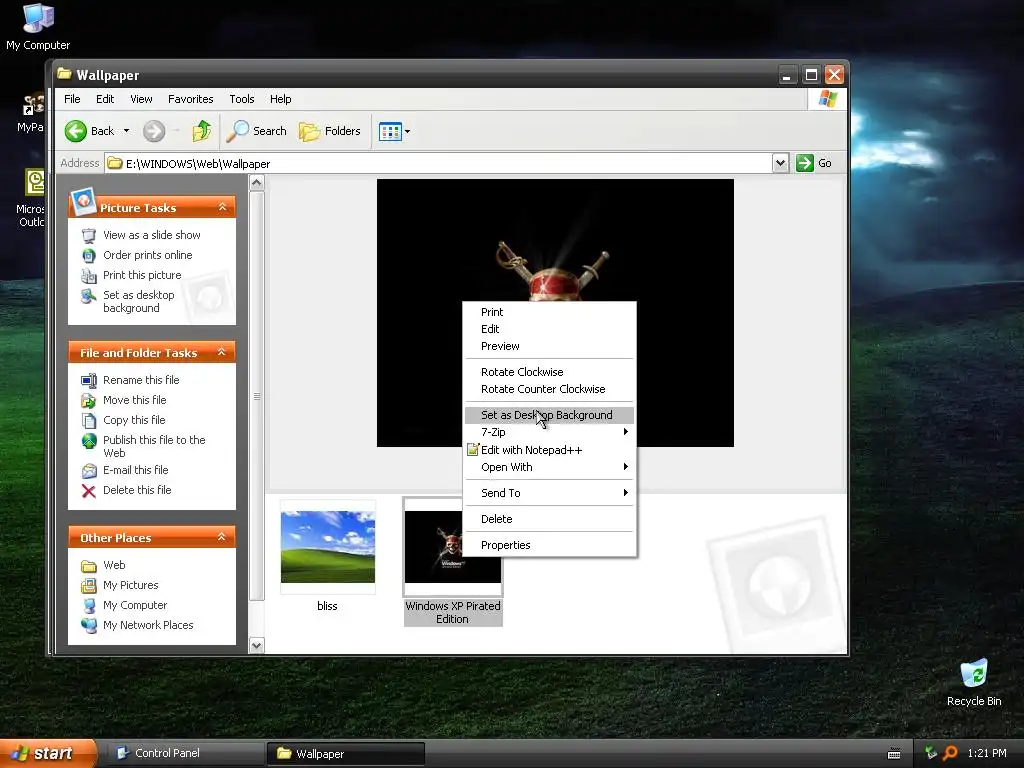The width and height of the screenshot is (1024, 768).
Task: Click the Notepad++ icon in context menu
Action: pos(473,449)
